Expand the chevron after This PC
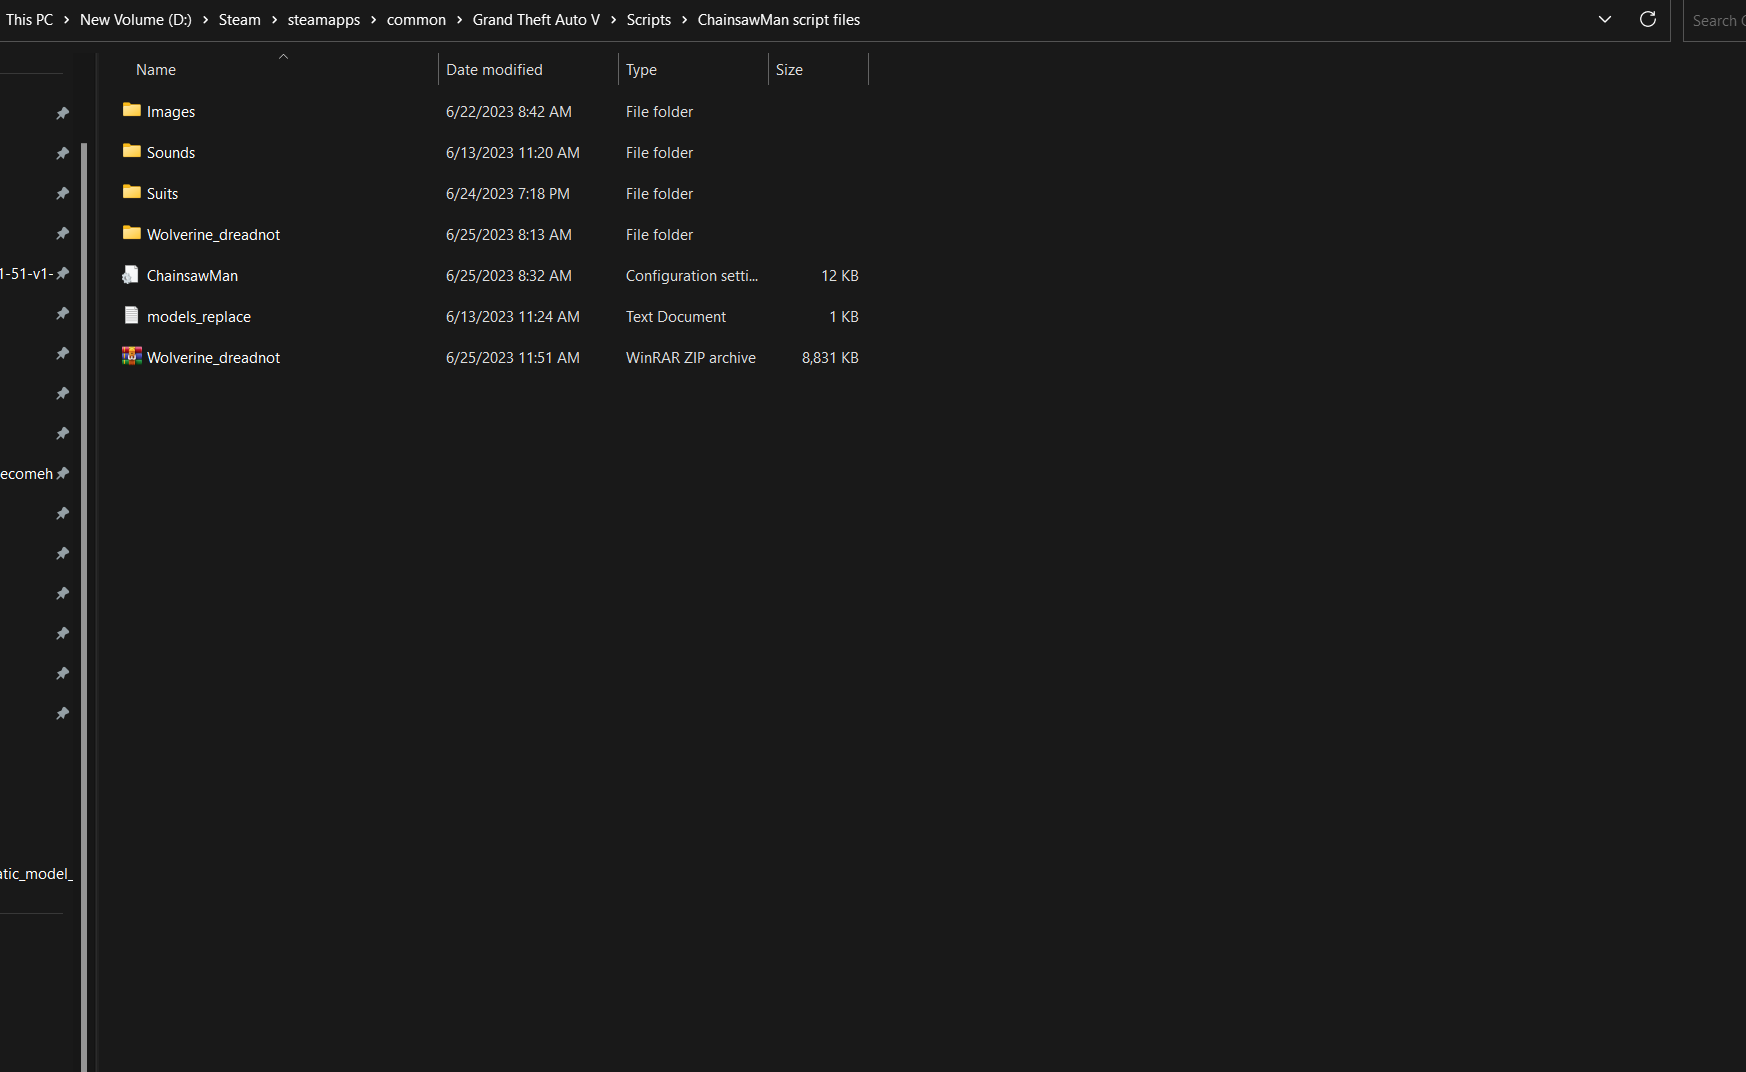This screenshot has width=1746, height=1072. 67,20
